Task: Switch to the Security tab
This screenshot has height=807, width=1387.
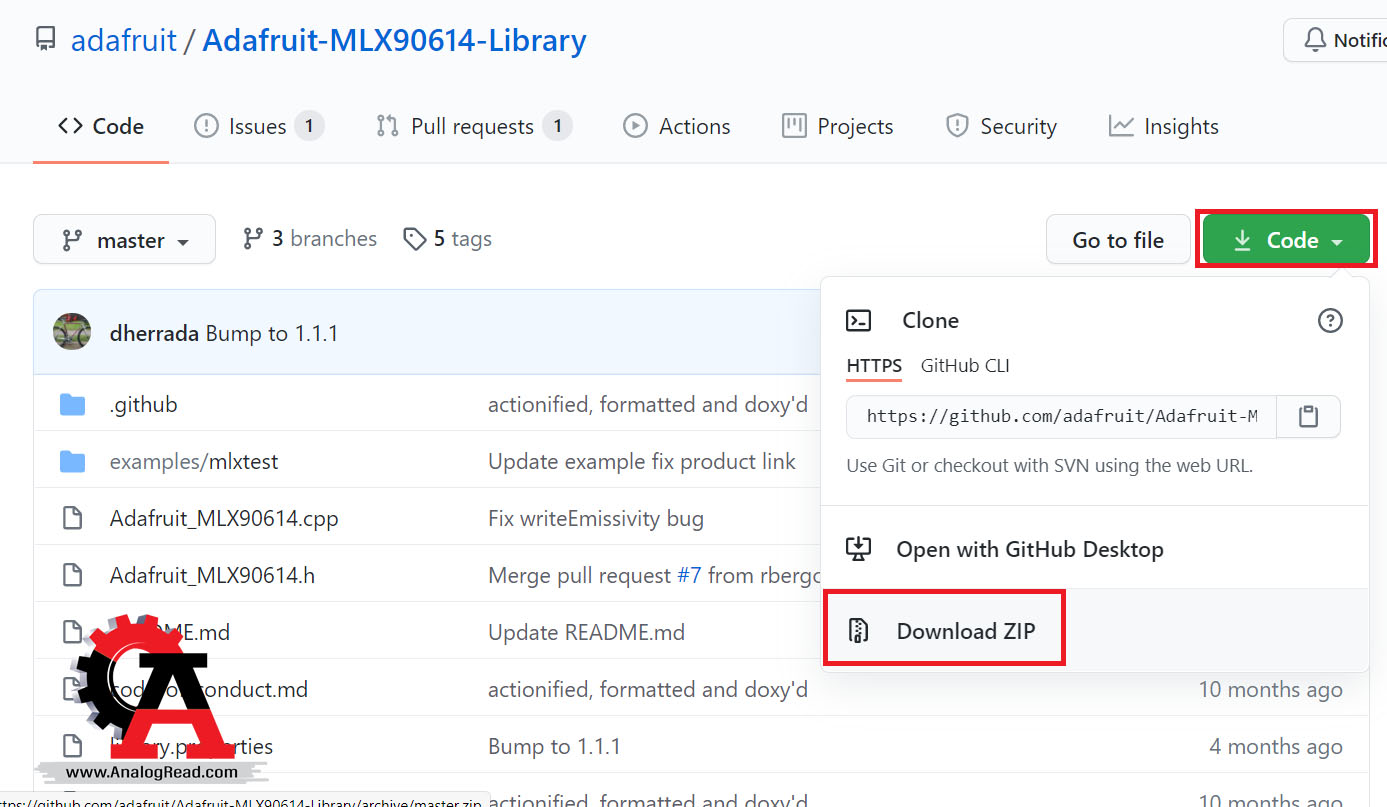Action: point(1001,127)
